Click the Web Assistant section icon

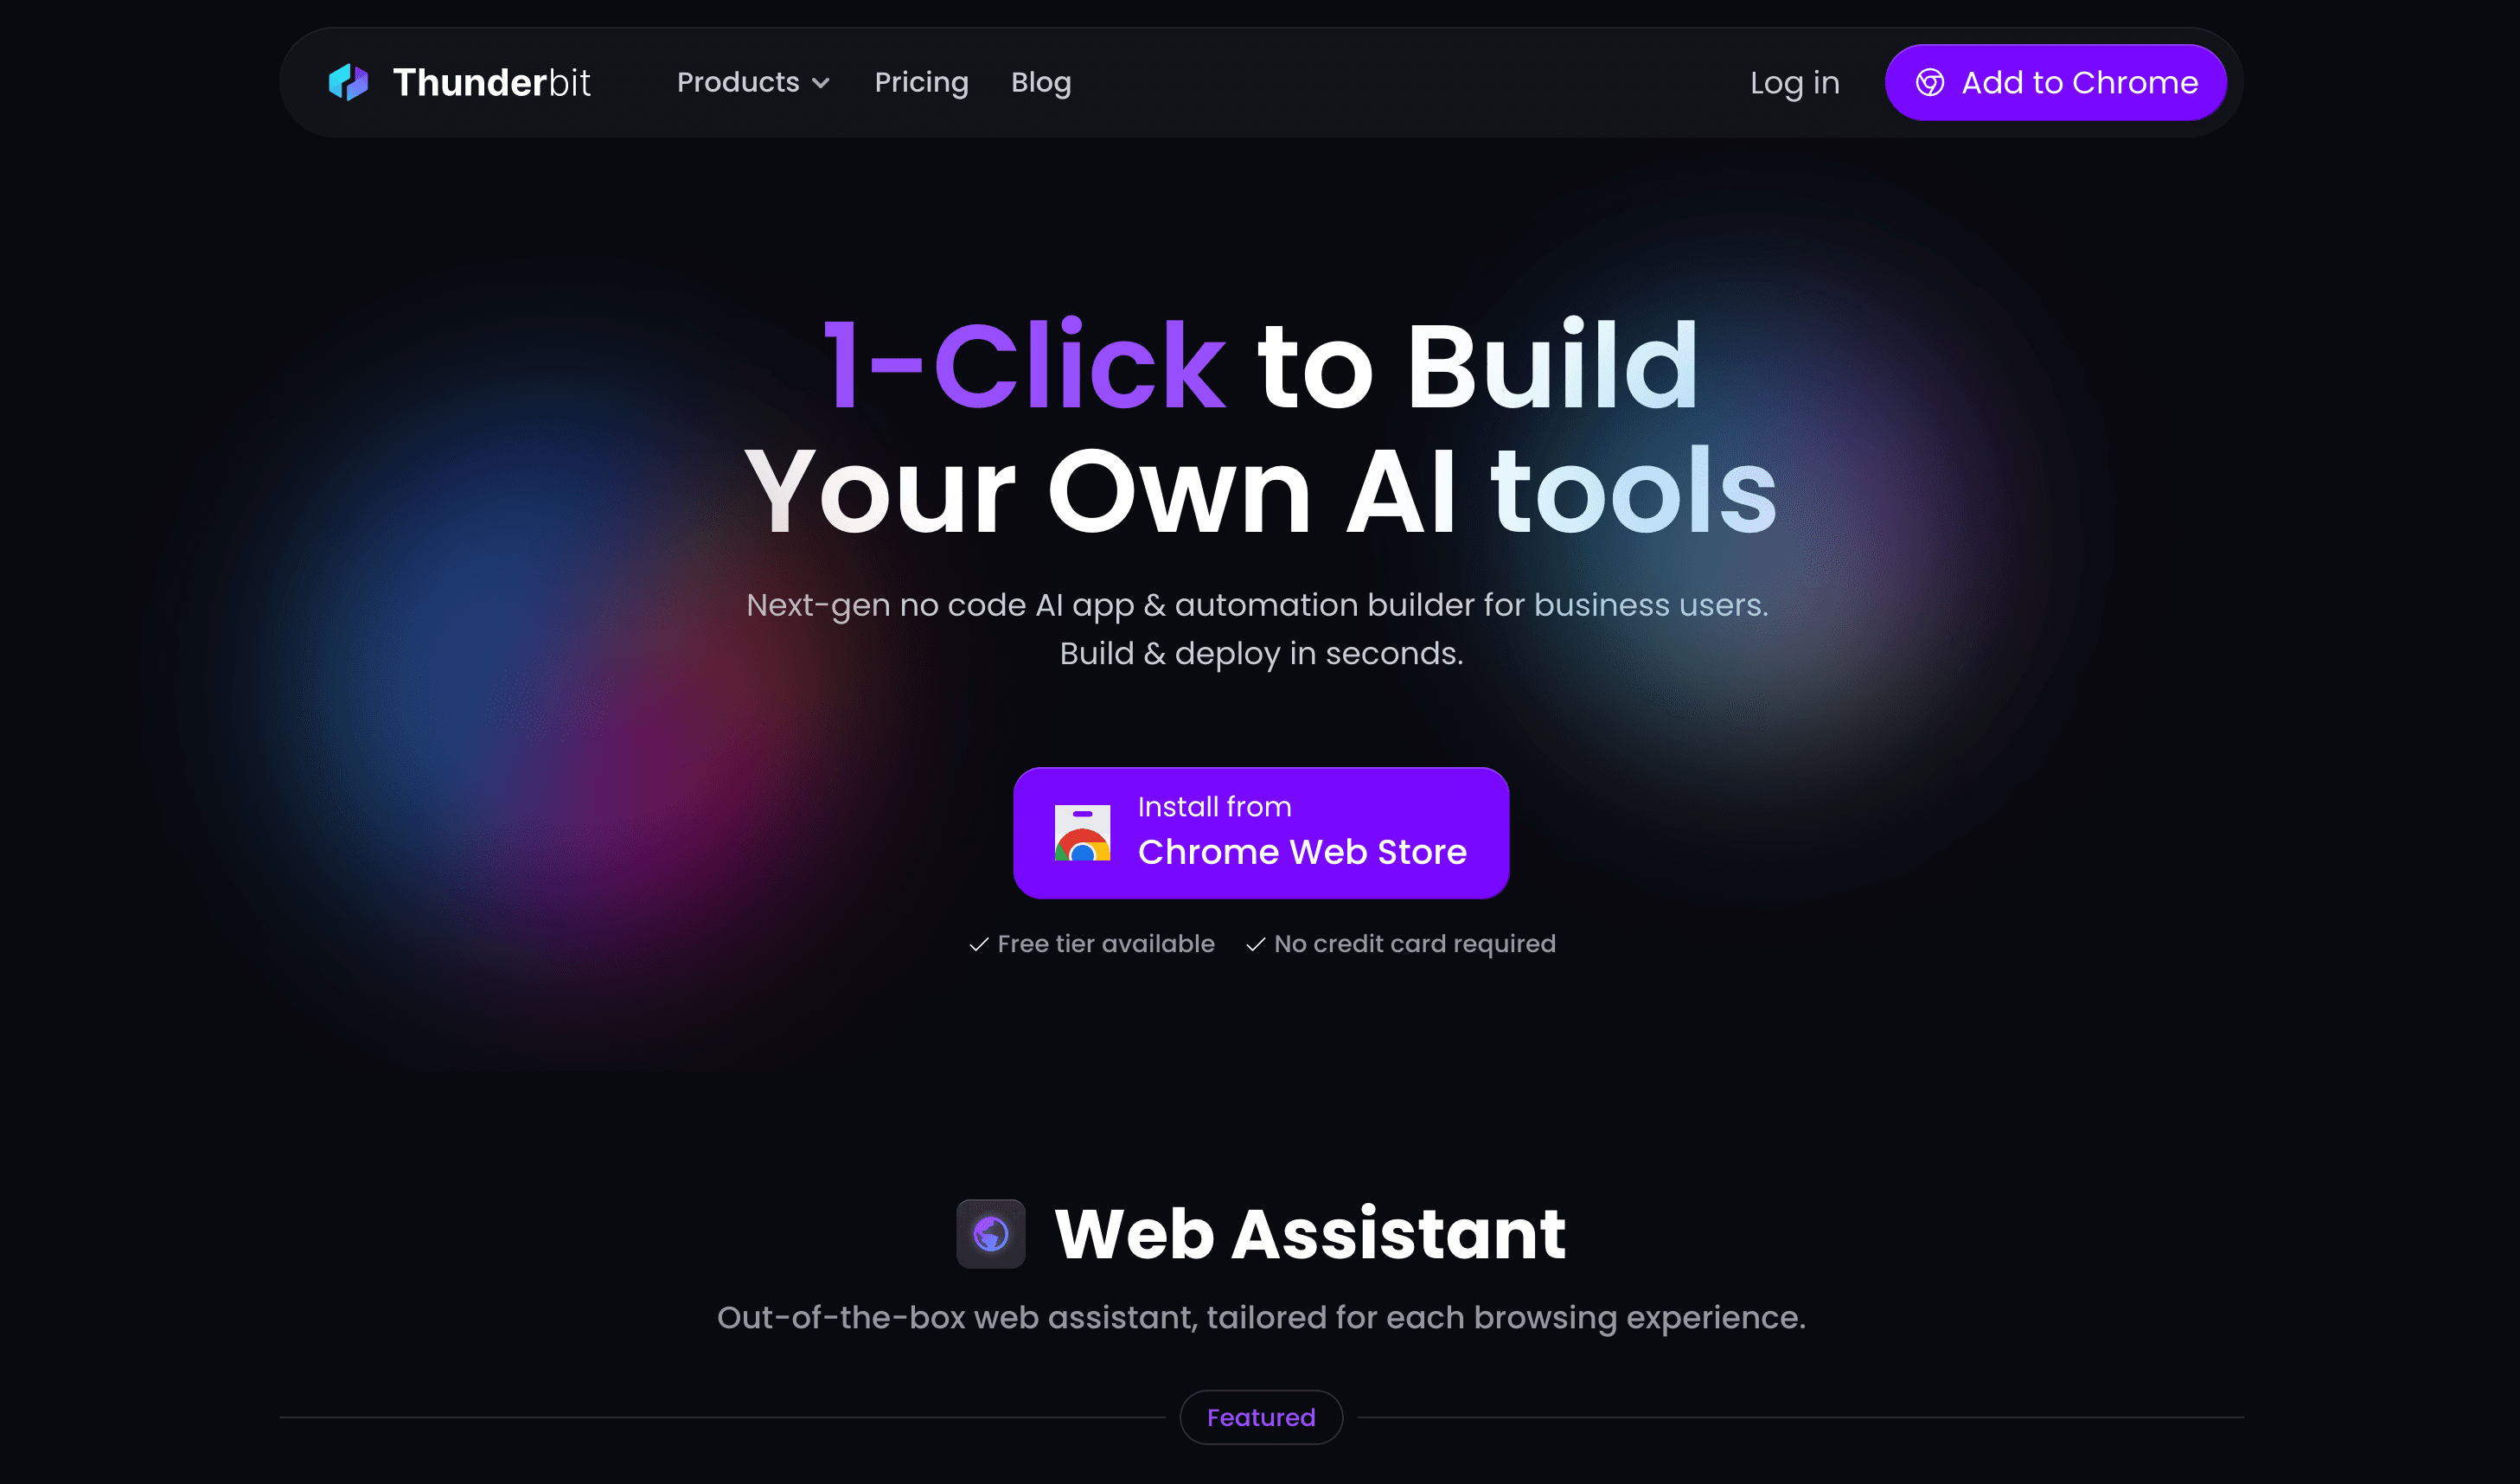point(989,1231)
